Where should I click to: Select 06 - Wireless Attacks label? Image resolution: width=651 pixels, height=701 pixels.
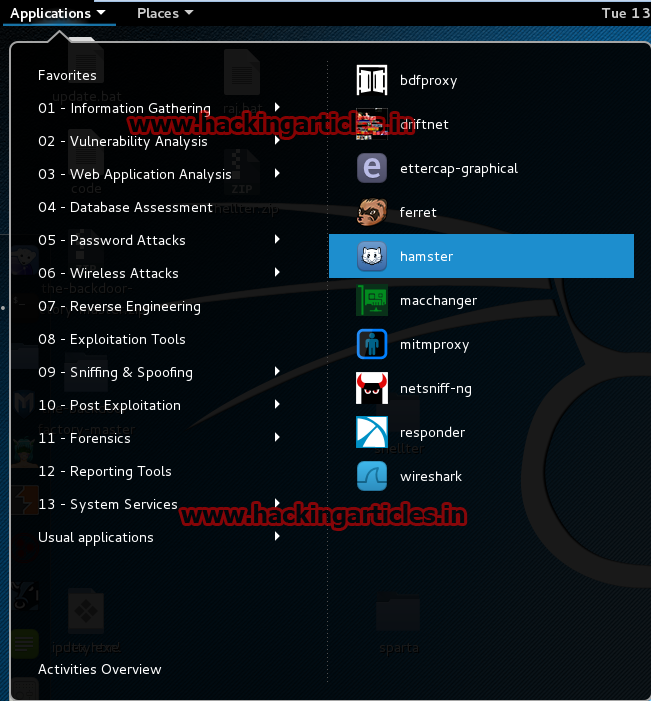click(x=108, y=273)
